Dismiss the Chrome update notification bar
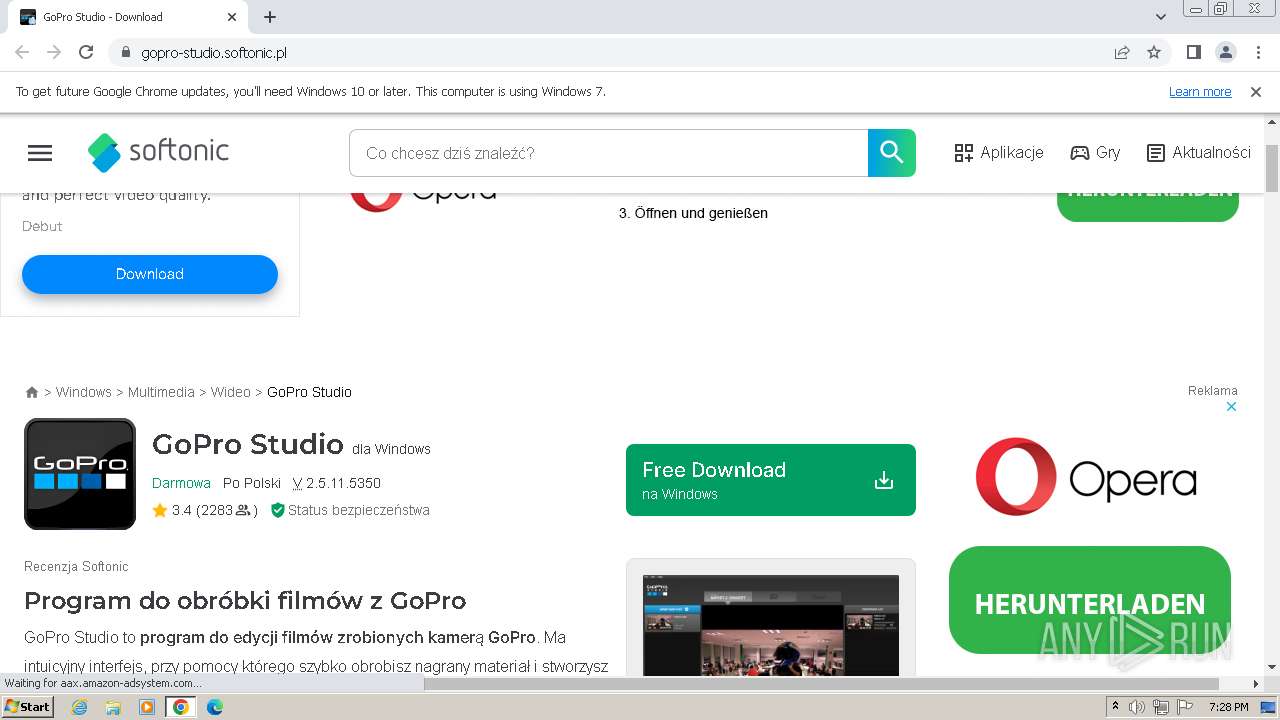 click(1256, 91)
